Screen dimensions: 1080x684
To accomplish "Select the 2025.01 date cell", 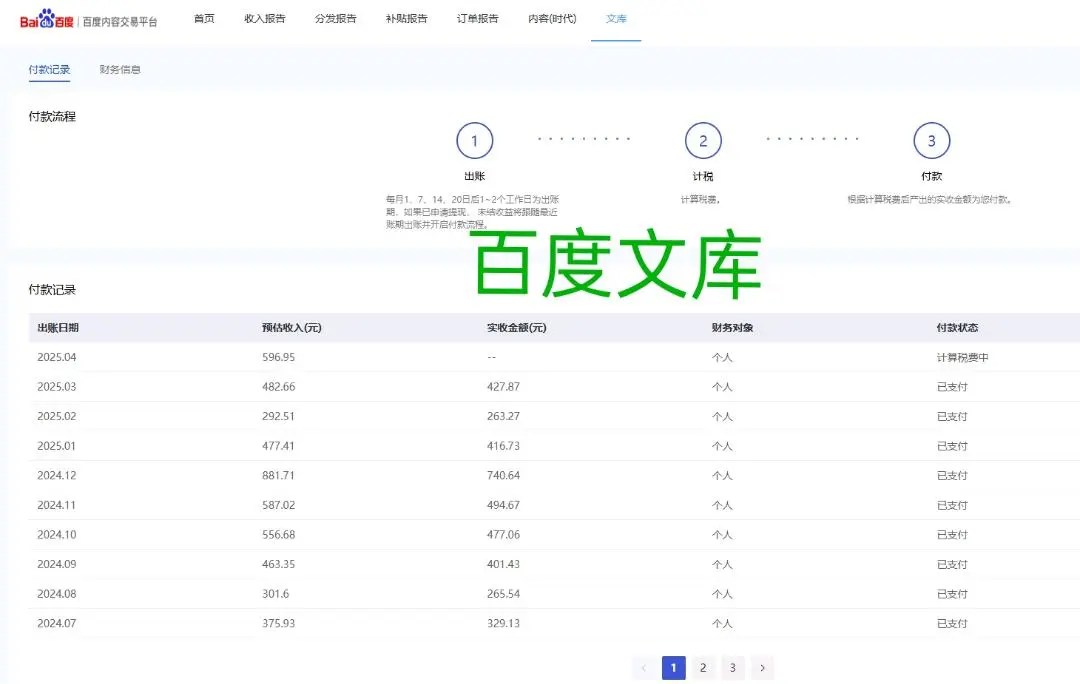I will (x=56, y=446).
